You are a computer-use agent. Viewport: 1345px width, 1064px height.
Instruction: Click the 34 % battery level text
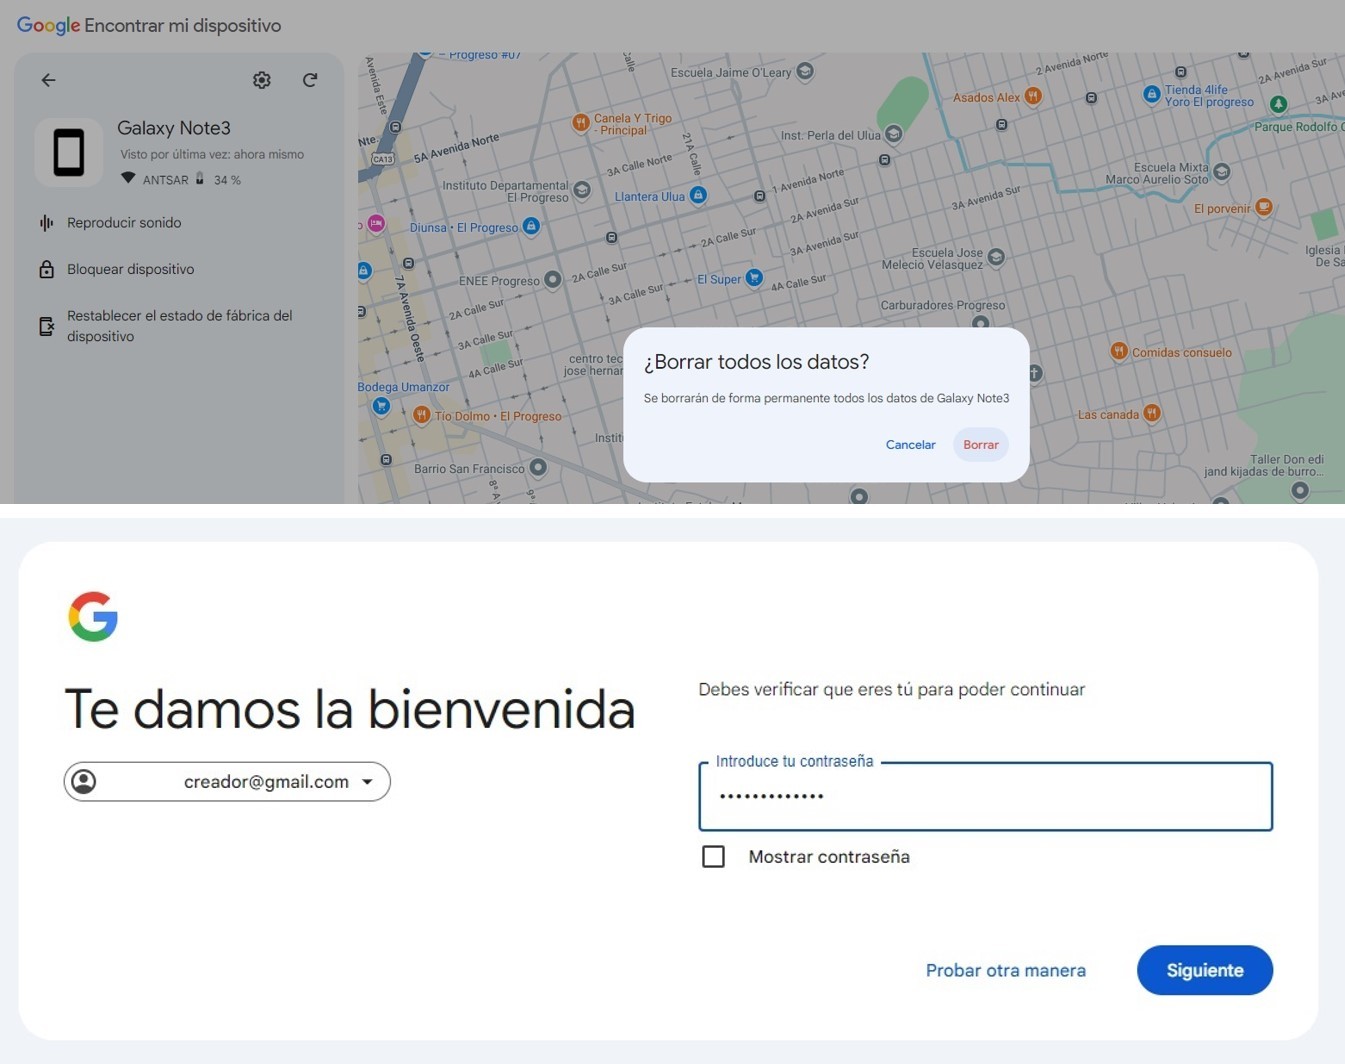227,180
